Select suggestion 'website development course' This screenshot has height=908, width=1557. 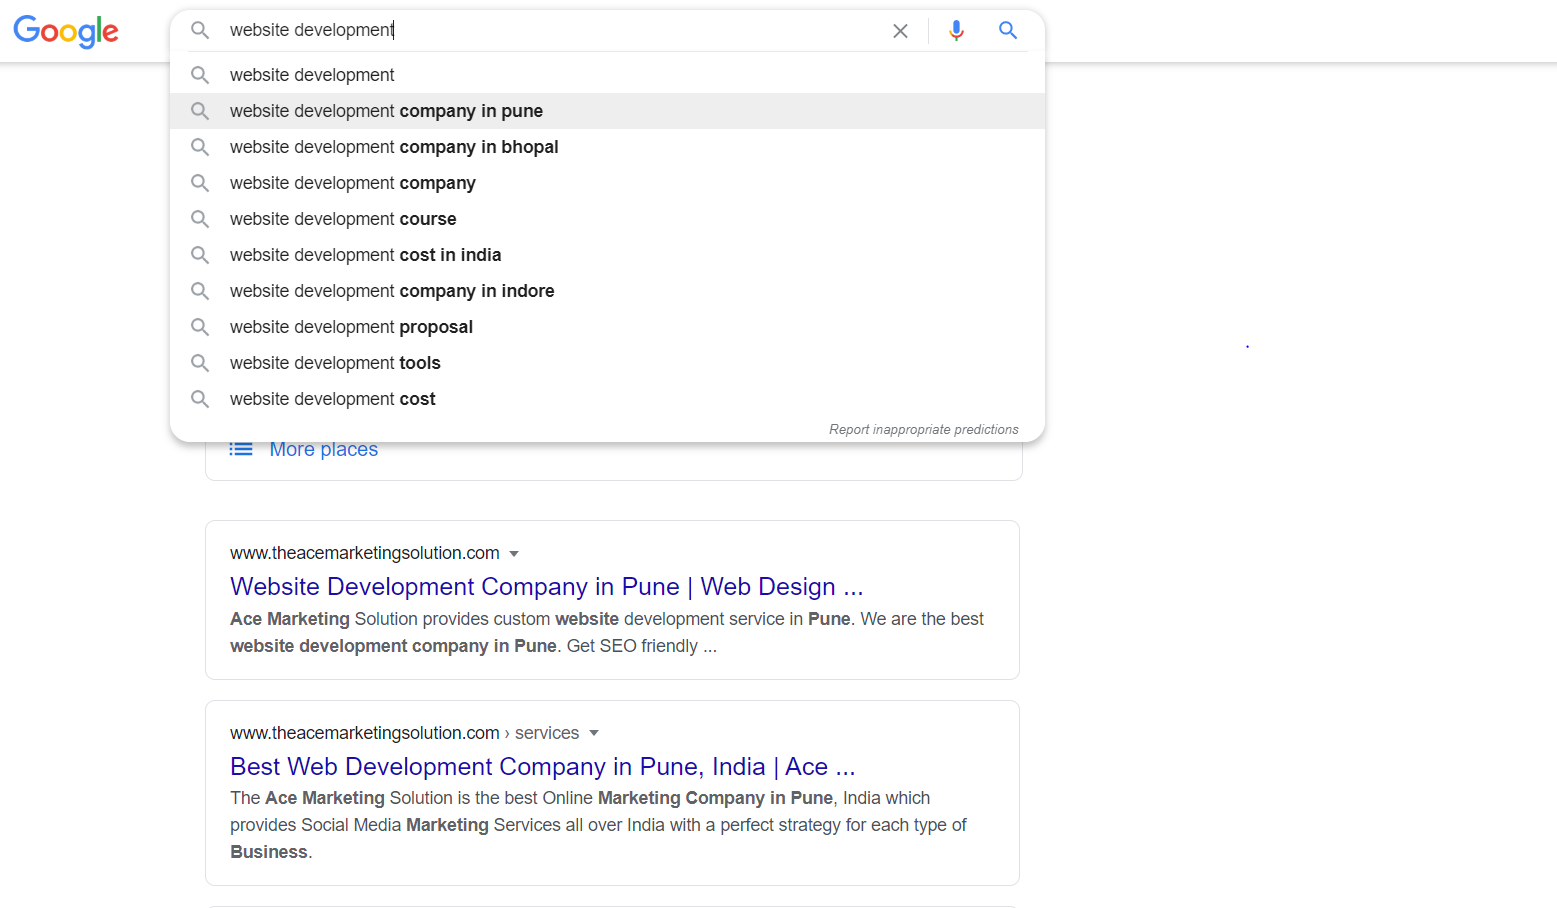tap(607, 219)
